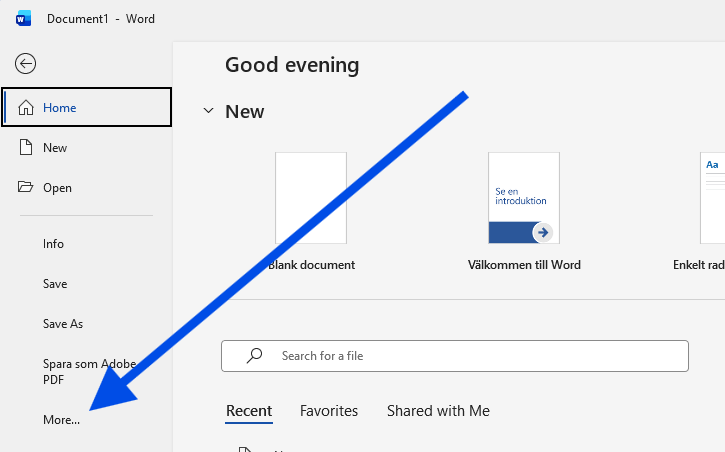Select New in the backstage sidebar
The image size is (725, 452).
pos(86,147)
